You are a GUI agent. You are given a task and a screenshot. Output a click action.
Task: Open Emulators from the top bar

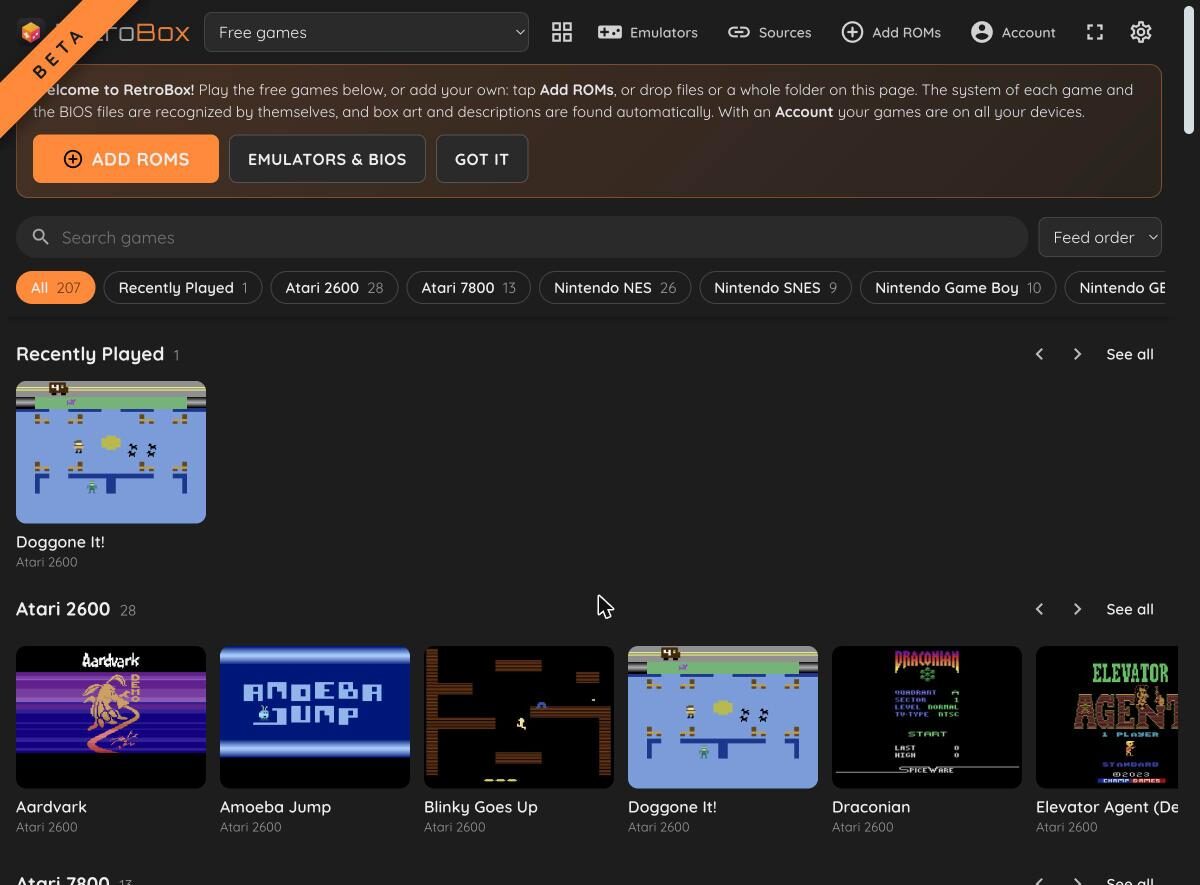point(648,32)
